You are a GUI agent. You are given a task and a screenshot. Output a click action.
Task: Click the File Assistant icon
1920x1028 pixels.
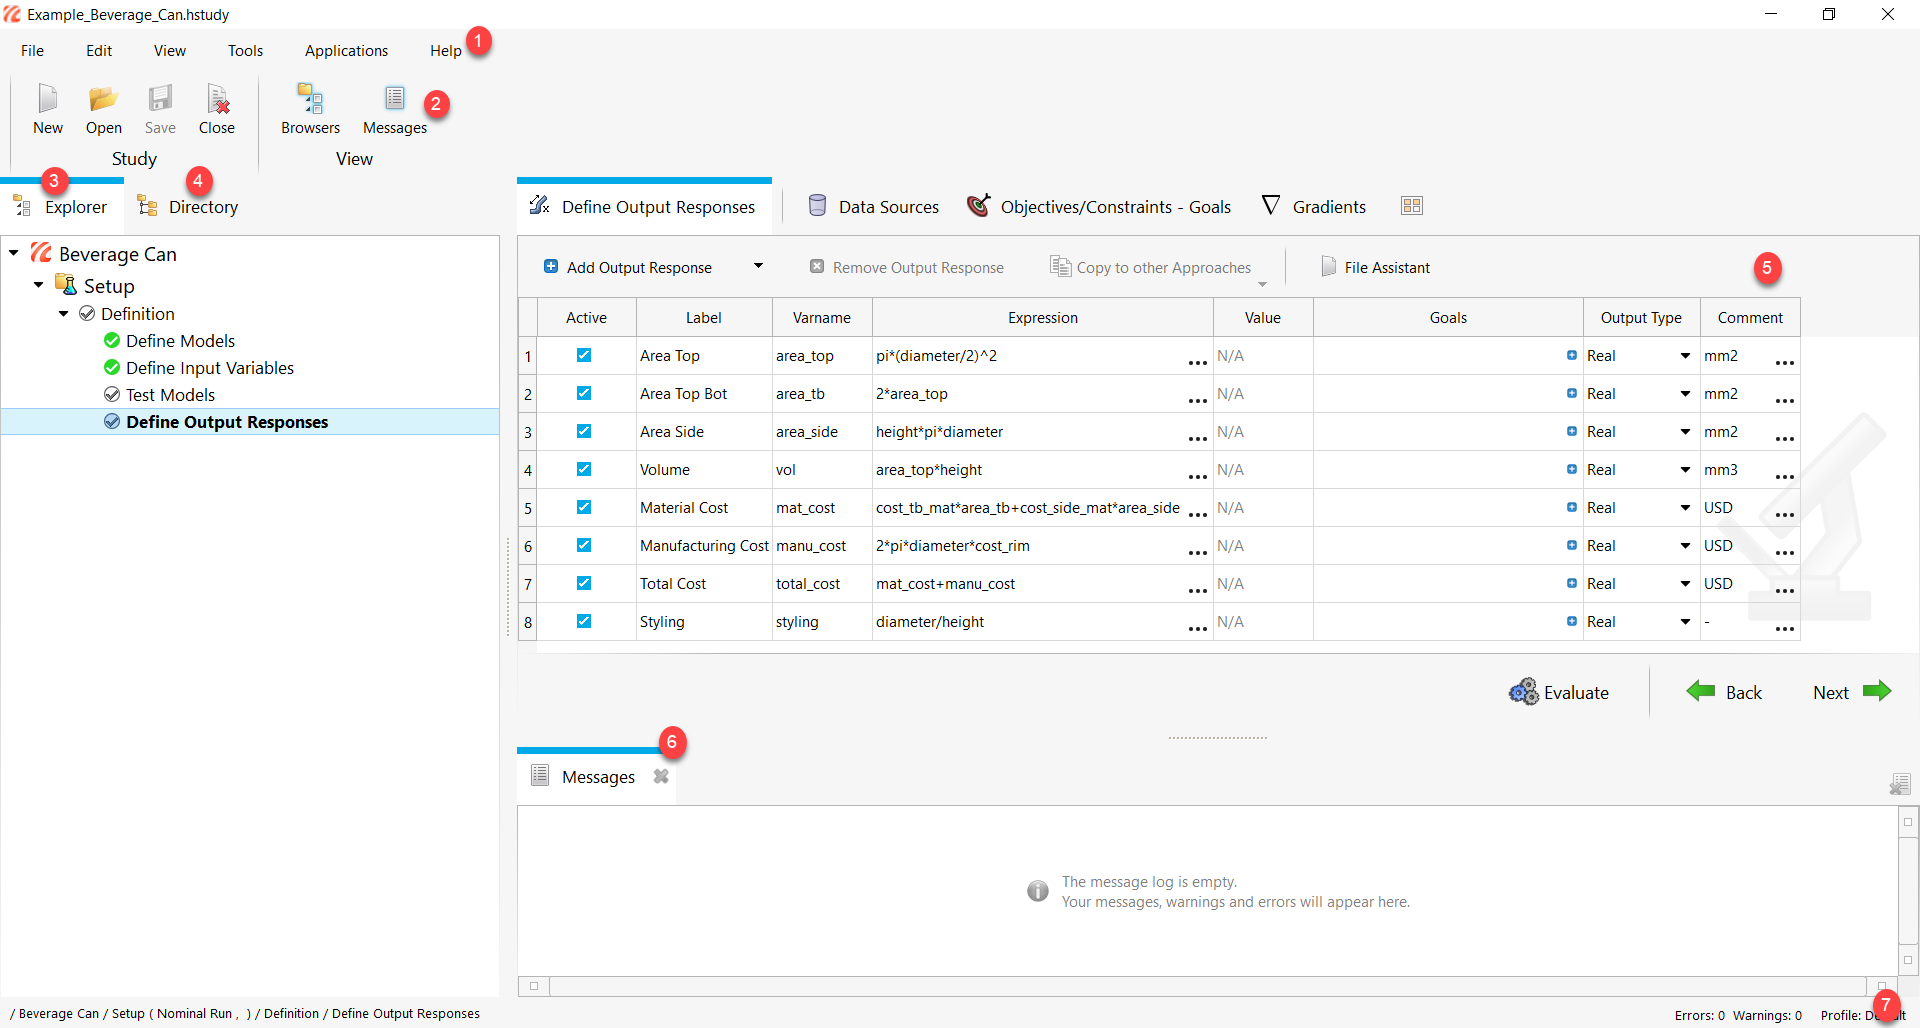click(1328, 267)
